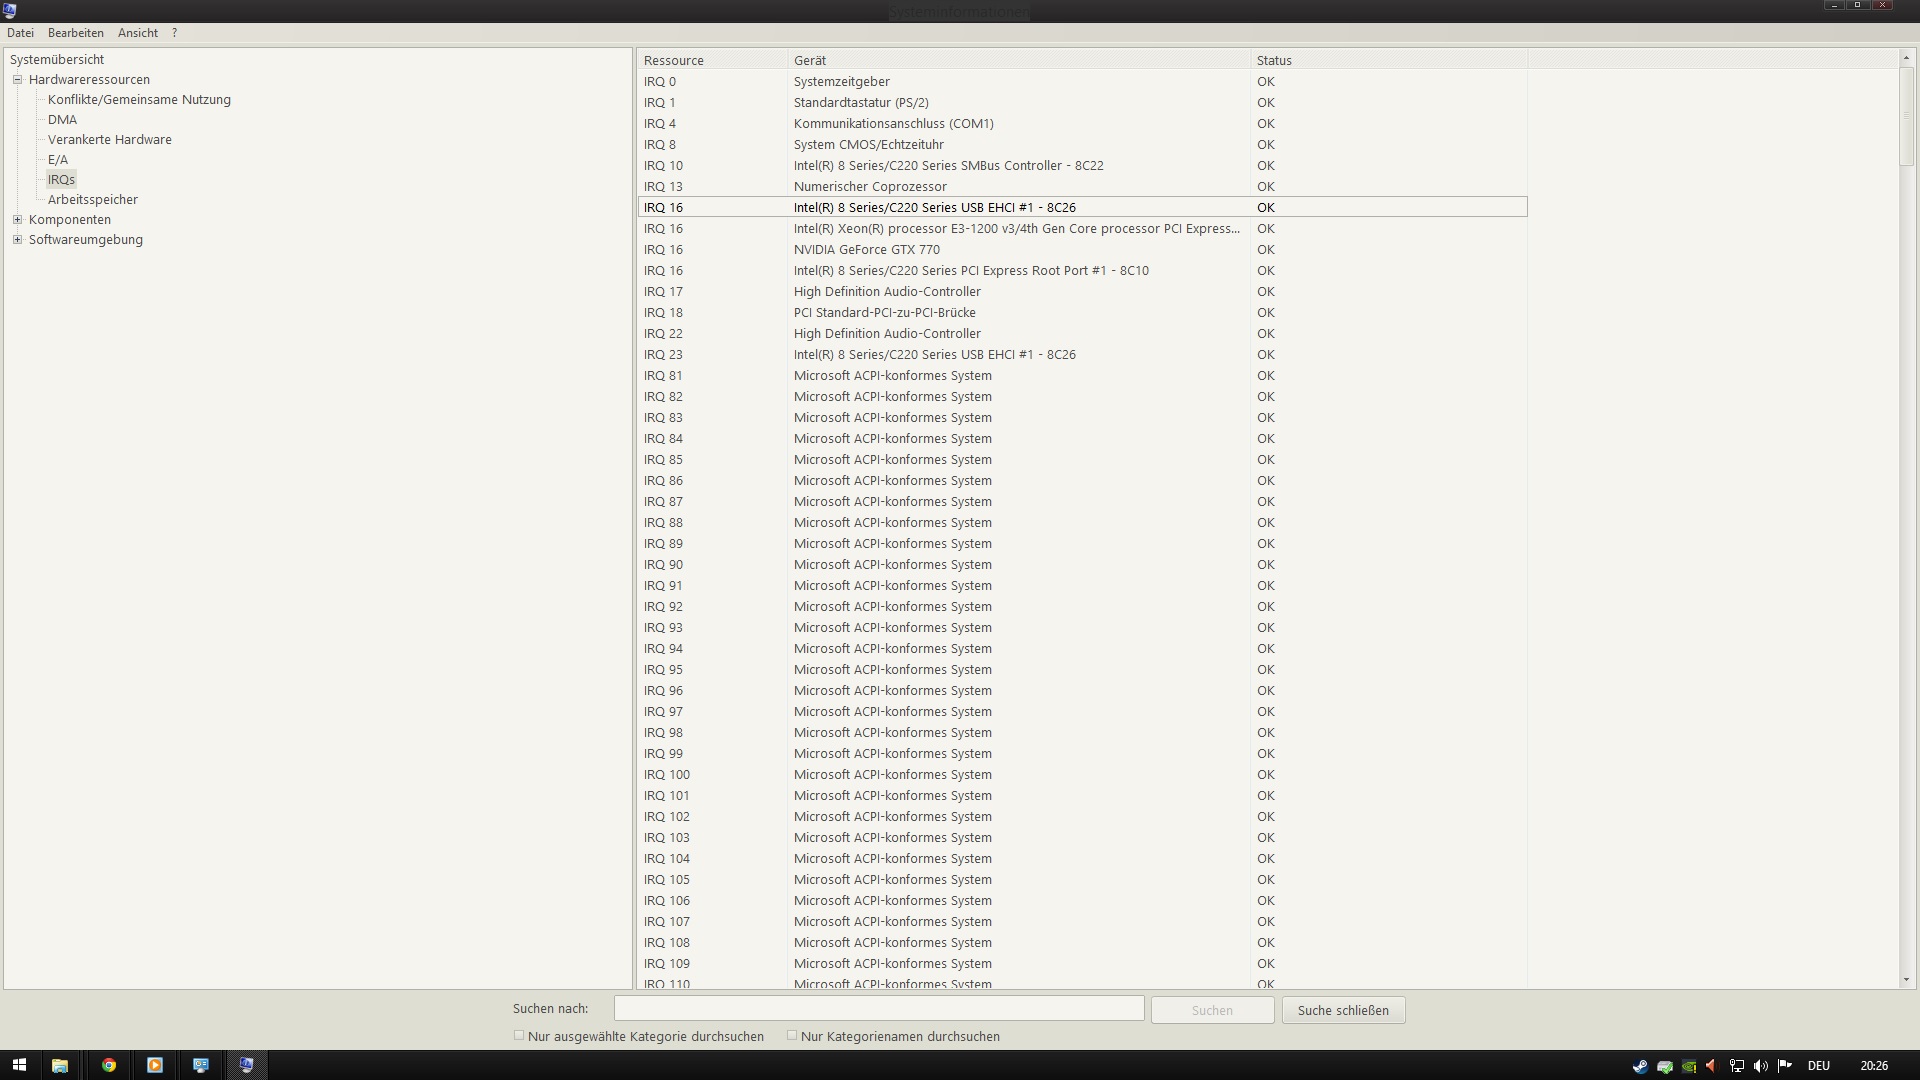Click the NVIDIA tray icon
The image size is (1920, 1080).
click(1689, 1066)
